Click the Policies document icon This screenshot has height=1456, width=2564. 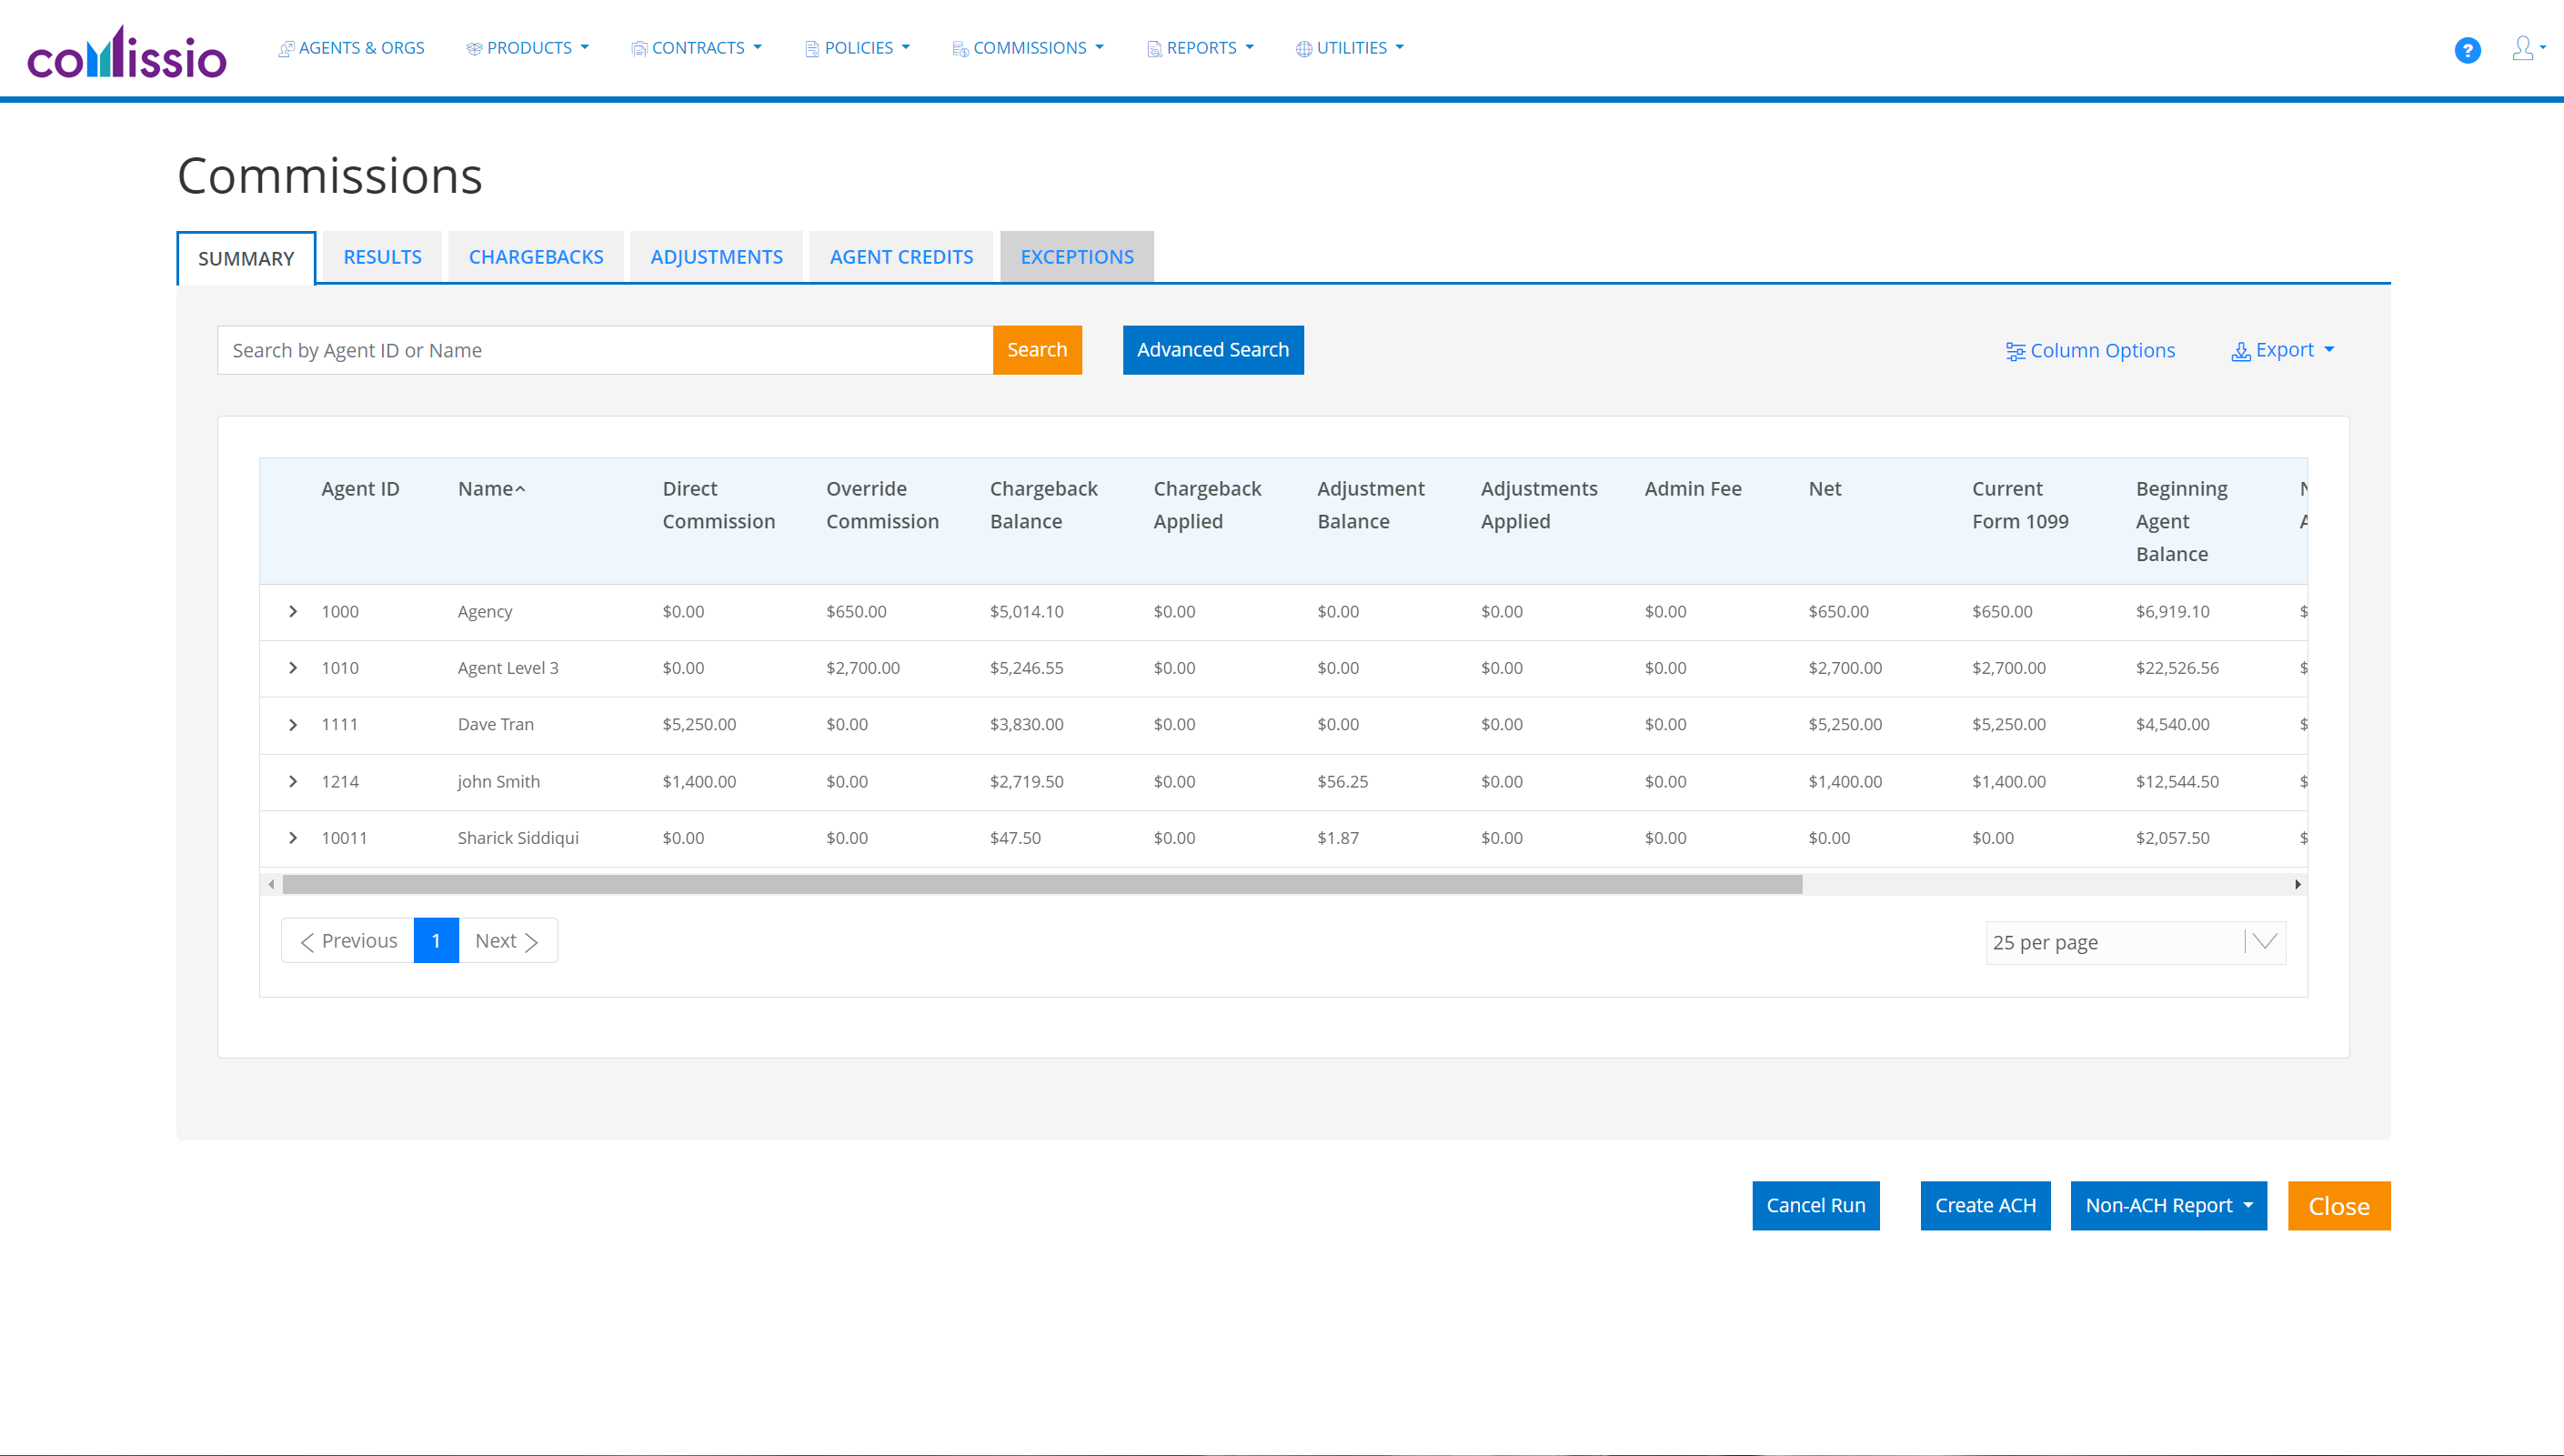[812, 48]
